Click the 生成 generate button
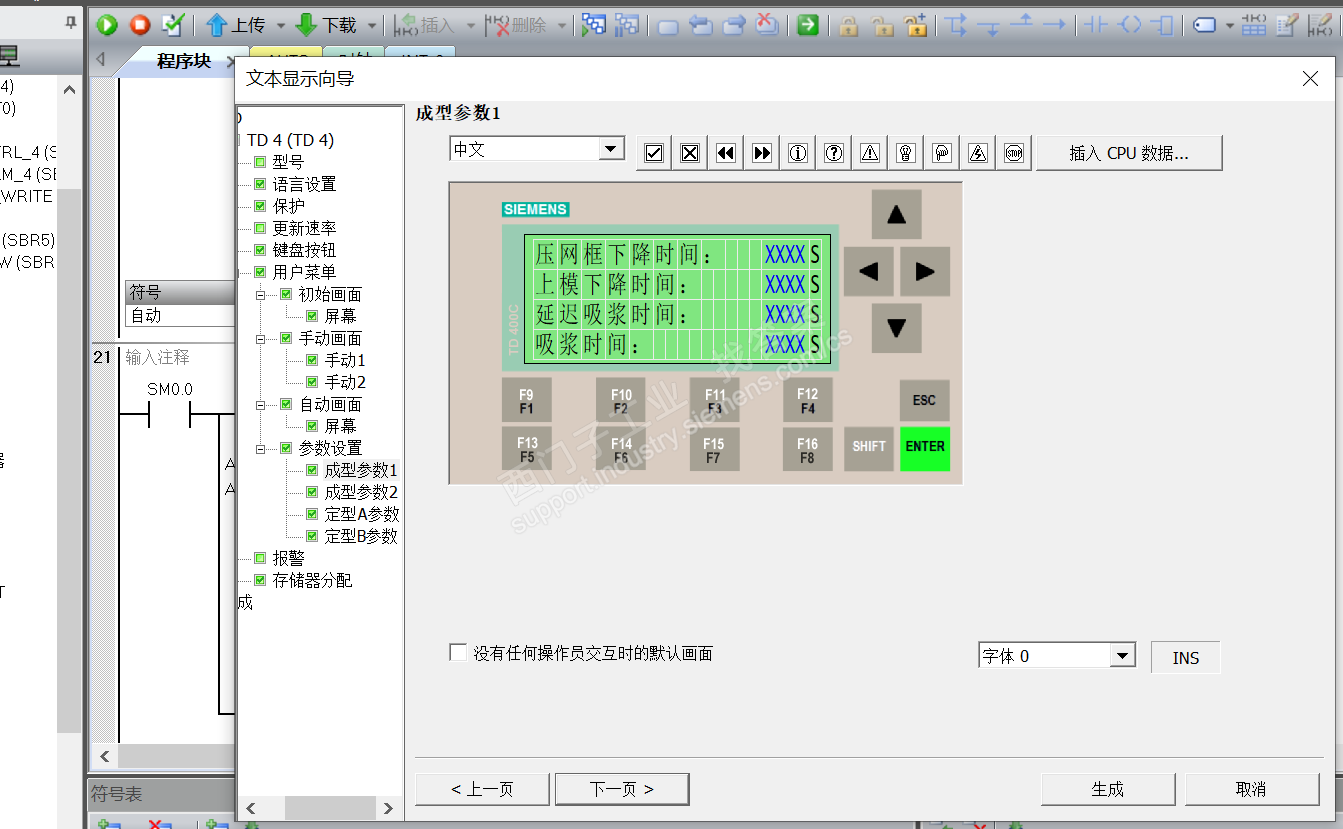The height and width of the screenshot is (829, 1343). (x=1108, y=789)
